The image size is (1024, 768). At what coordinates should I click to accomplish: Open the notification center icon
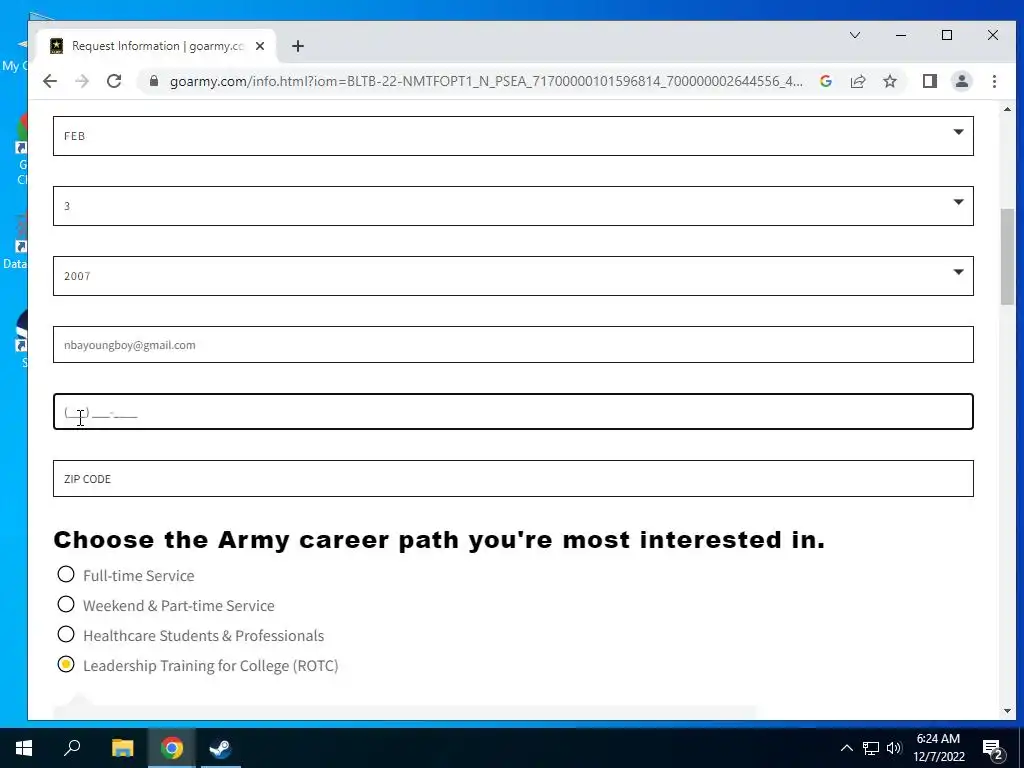pos(993,748)
